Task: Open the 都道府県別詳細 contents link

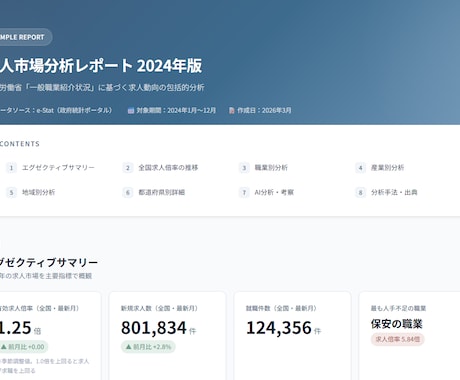Action: tap(161, 192)
